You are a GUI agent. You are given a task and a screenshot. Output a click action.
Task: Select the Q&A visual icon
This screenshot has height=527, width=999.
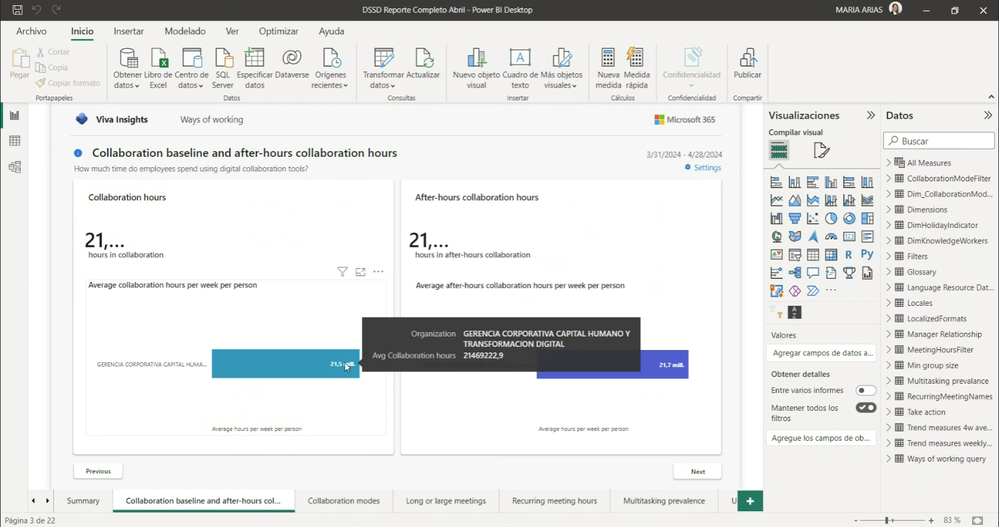pos(813,273)
